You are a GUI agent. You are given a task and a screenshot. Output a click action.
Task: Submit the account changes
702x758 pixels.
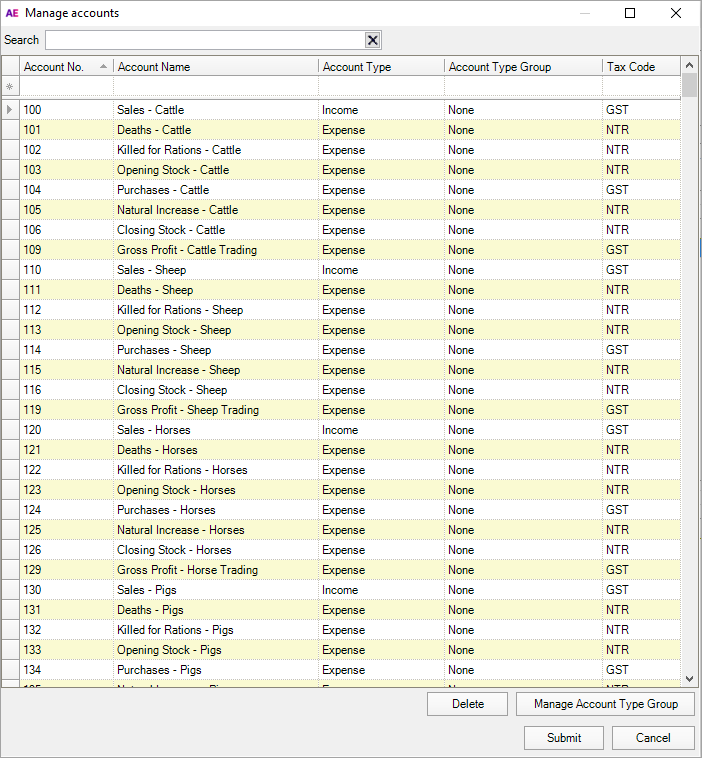pos(564,738)
